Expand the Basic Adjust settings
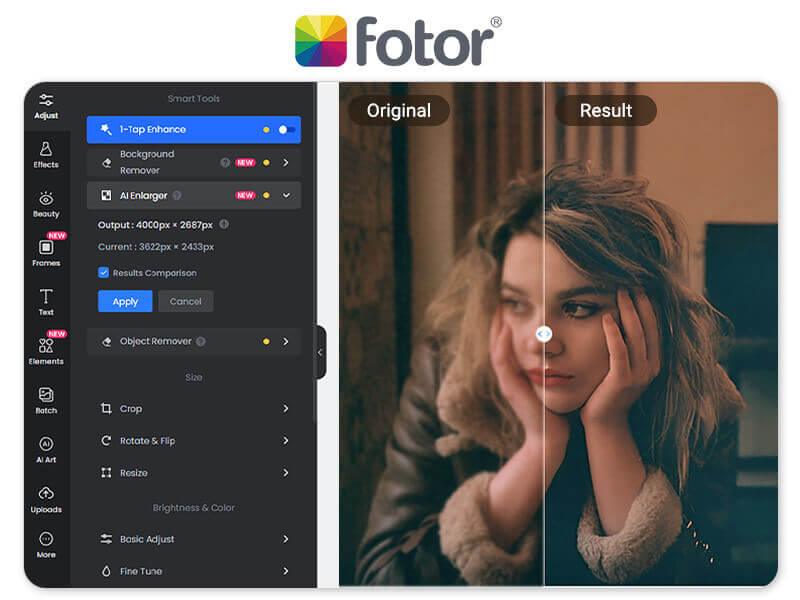Image resolution: width=800 pixels, height=600 pixels. [x=286, y=539]
